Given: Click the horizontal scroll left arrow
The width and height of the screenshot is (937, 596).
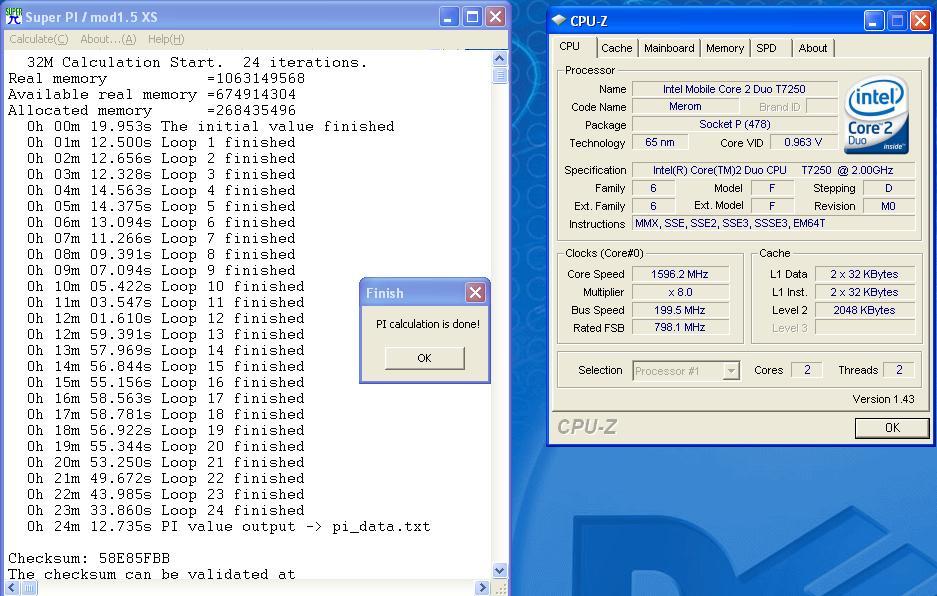Looking at the screenshot, I should (11, 588).
